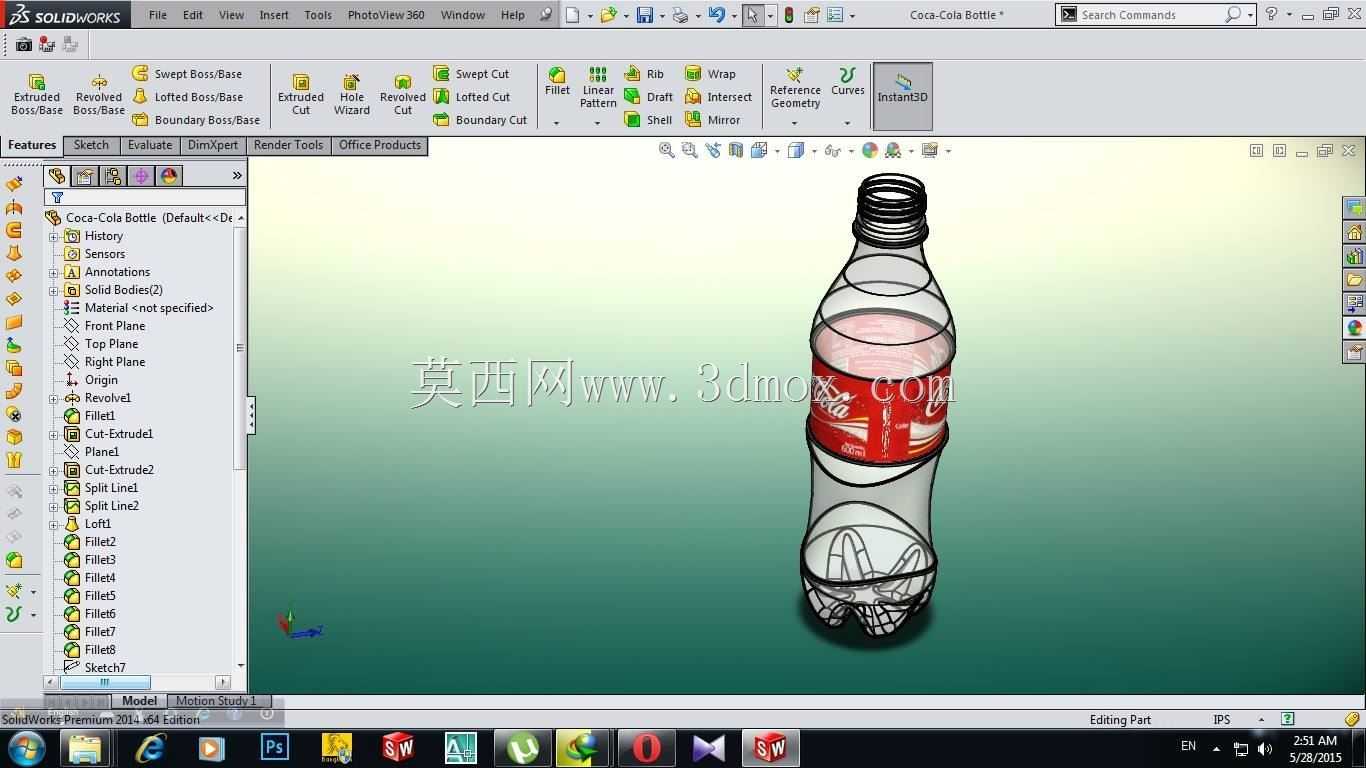
Task: Select the Shell tool
Action: coord(648,120)
